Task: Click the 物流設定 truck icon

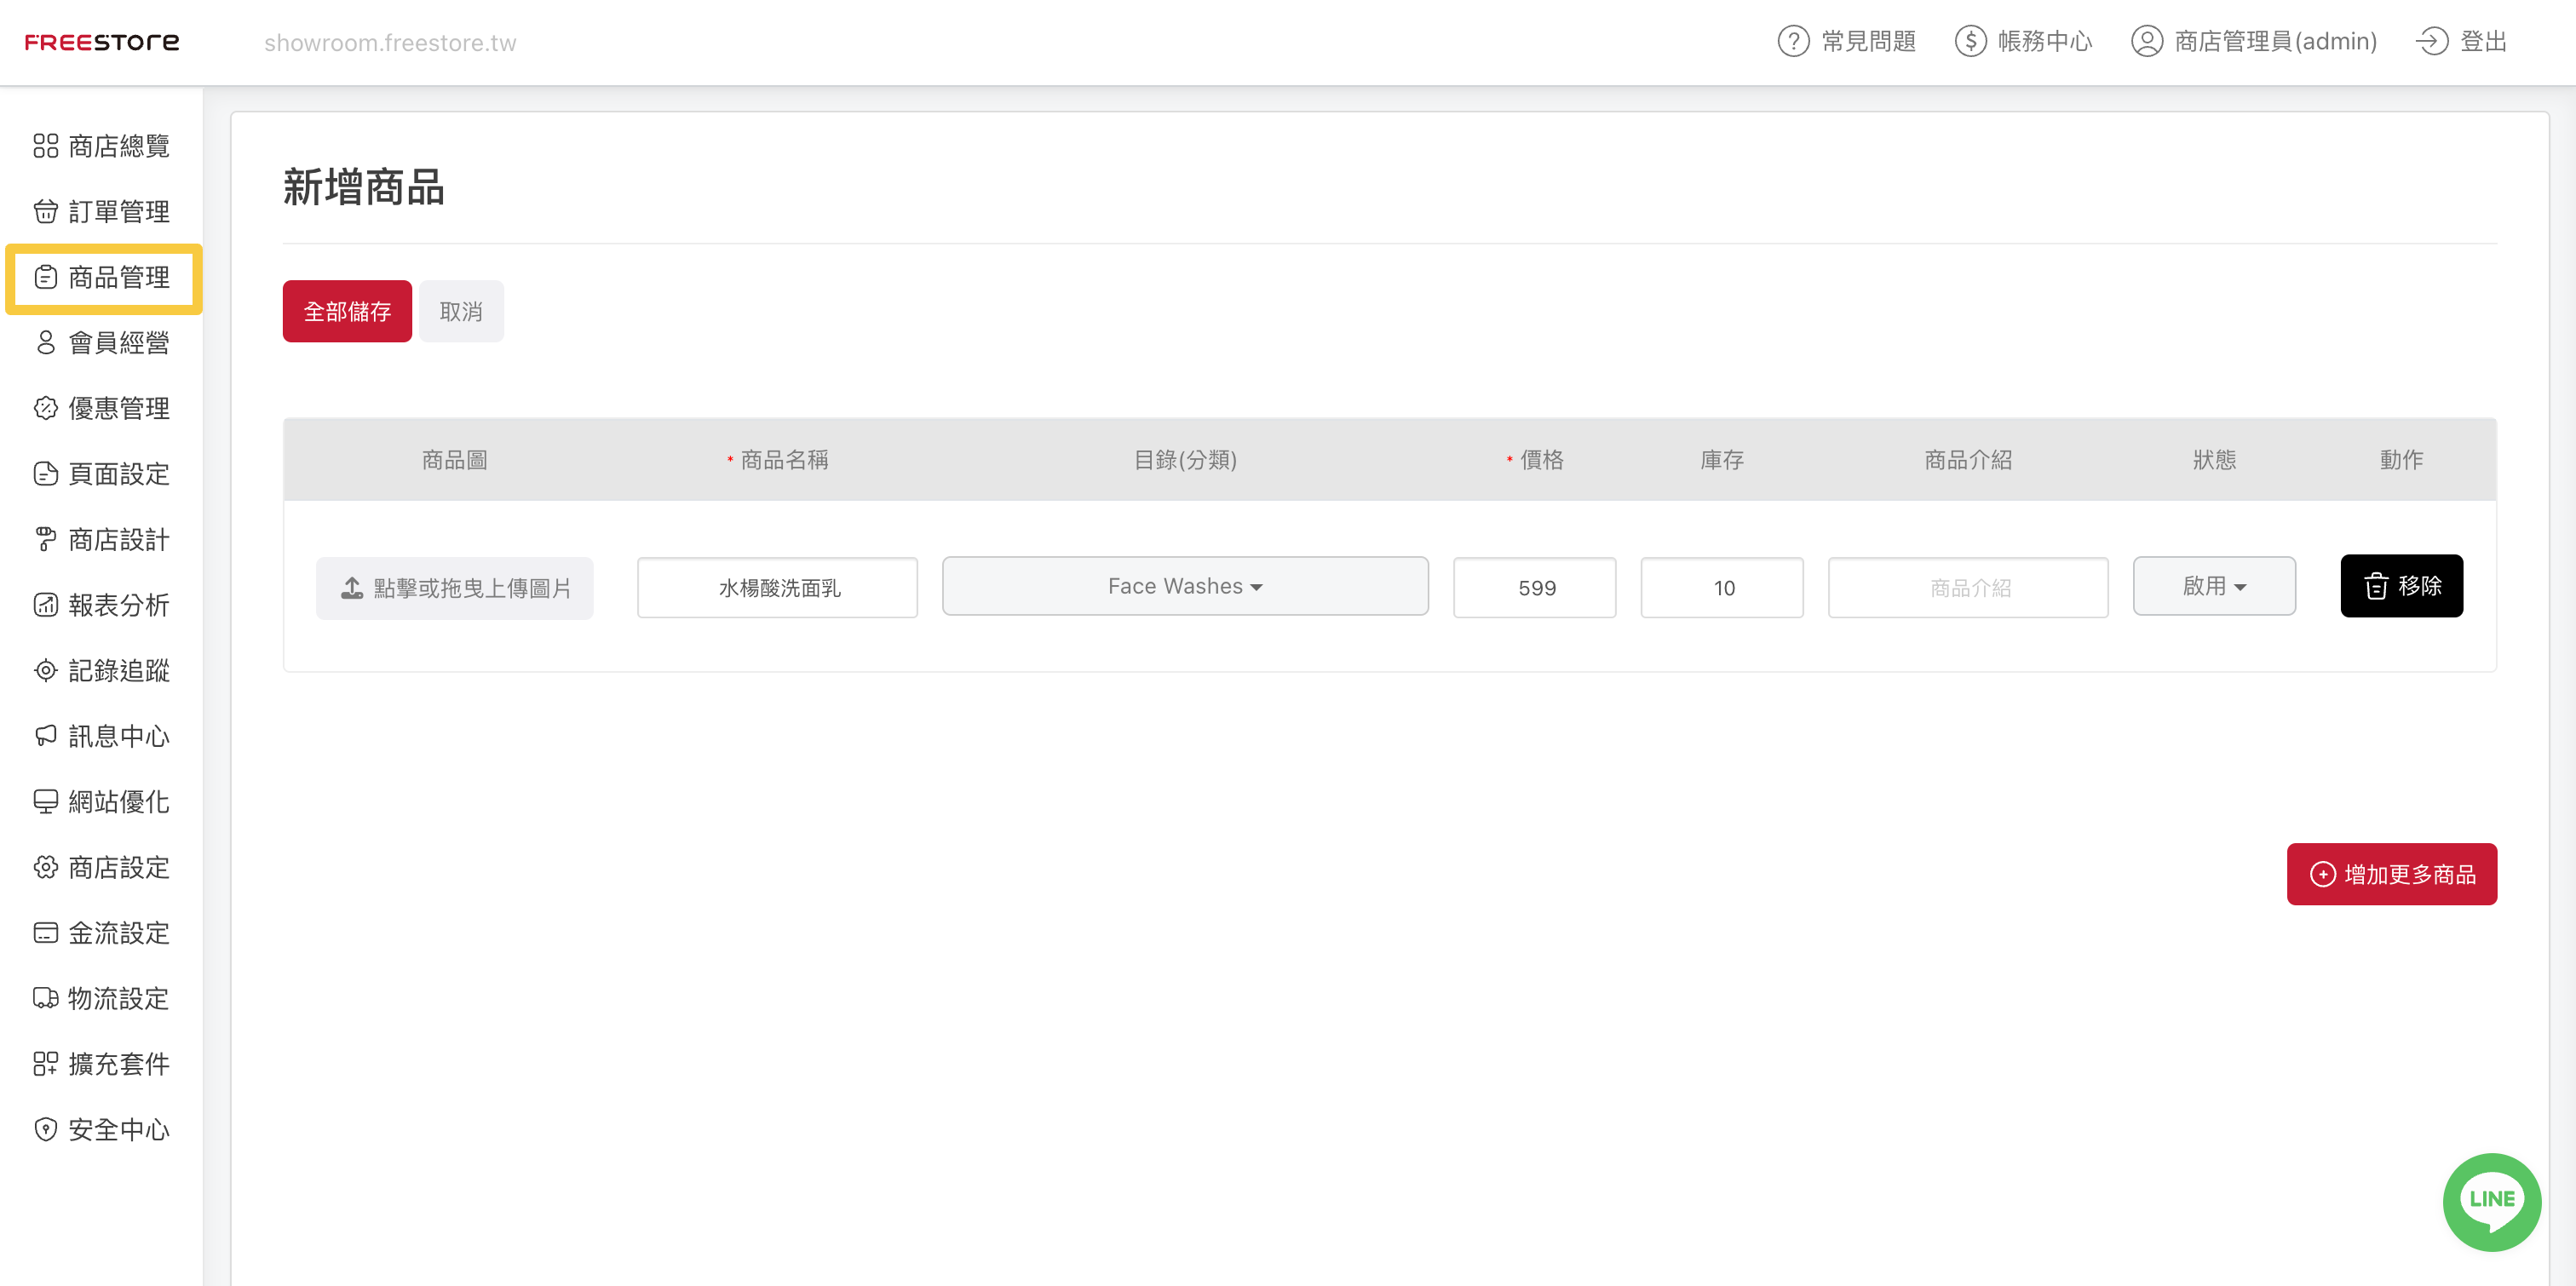Action: click(45, 998)
